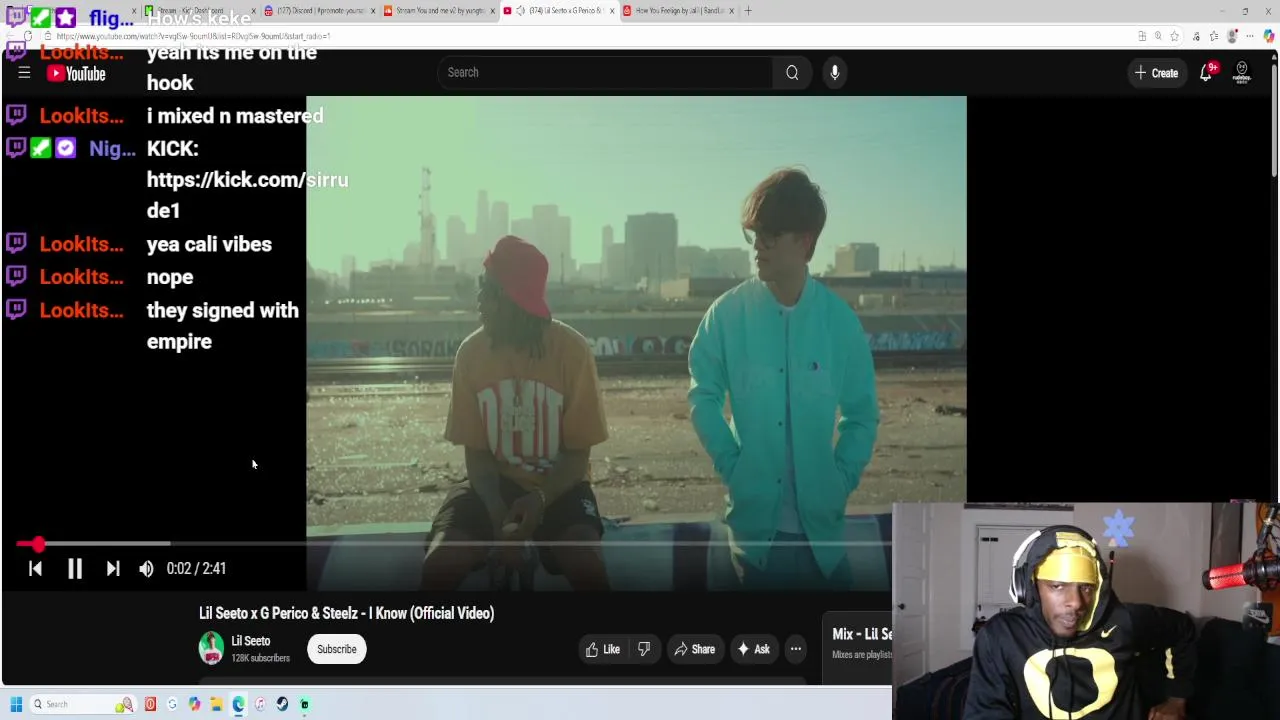The image size is (1280, 720).
Task: Open the red app icon after taskbar search
Action: pyautogui.click(x=150, y=704)
